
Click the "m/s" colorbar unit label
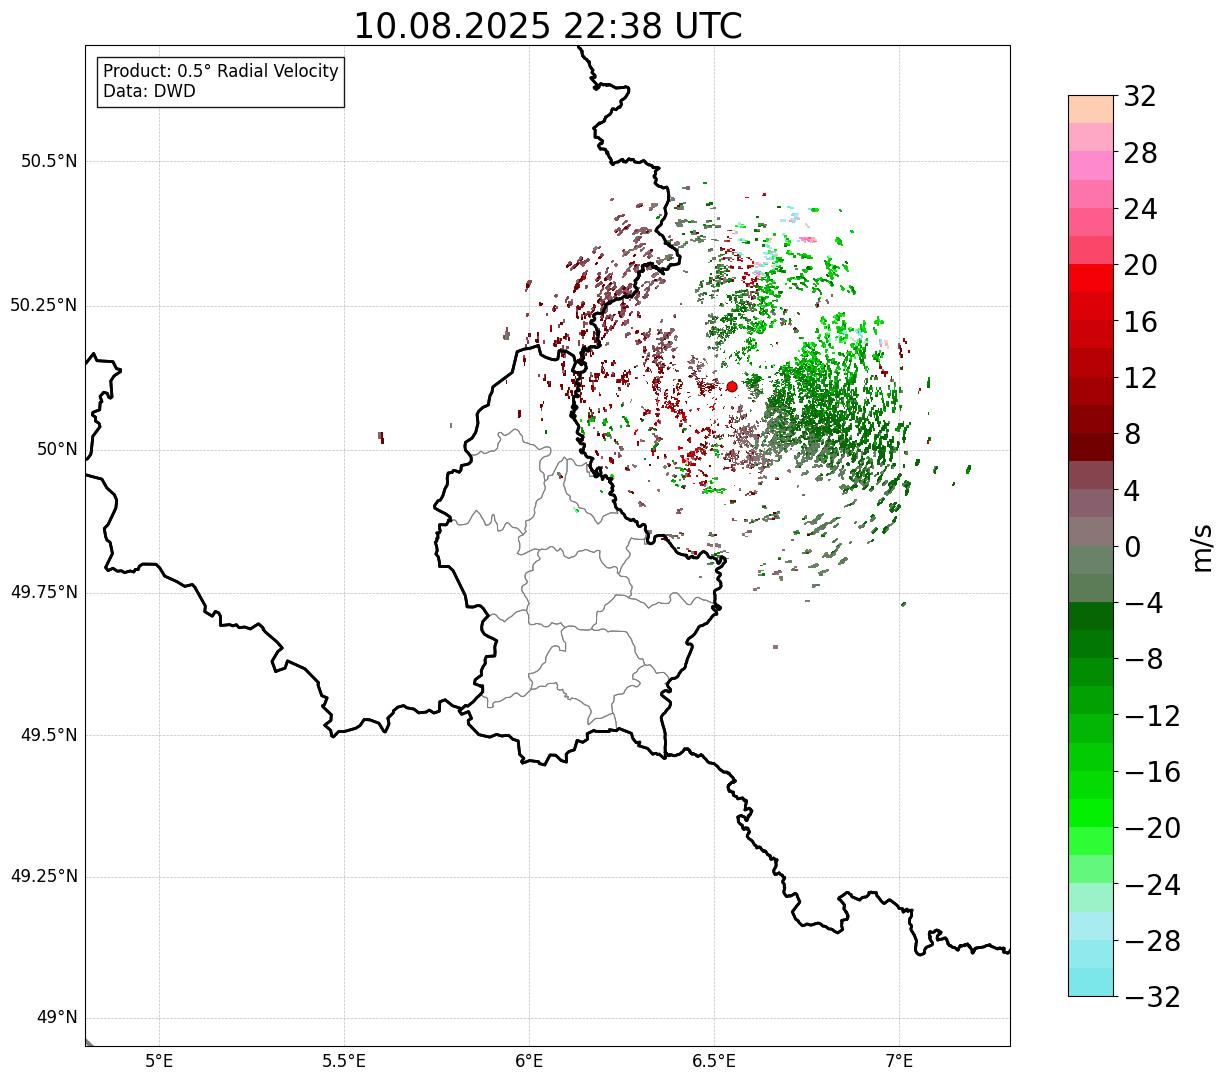click(1203, 546)
